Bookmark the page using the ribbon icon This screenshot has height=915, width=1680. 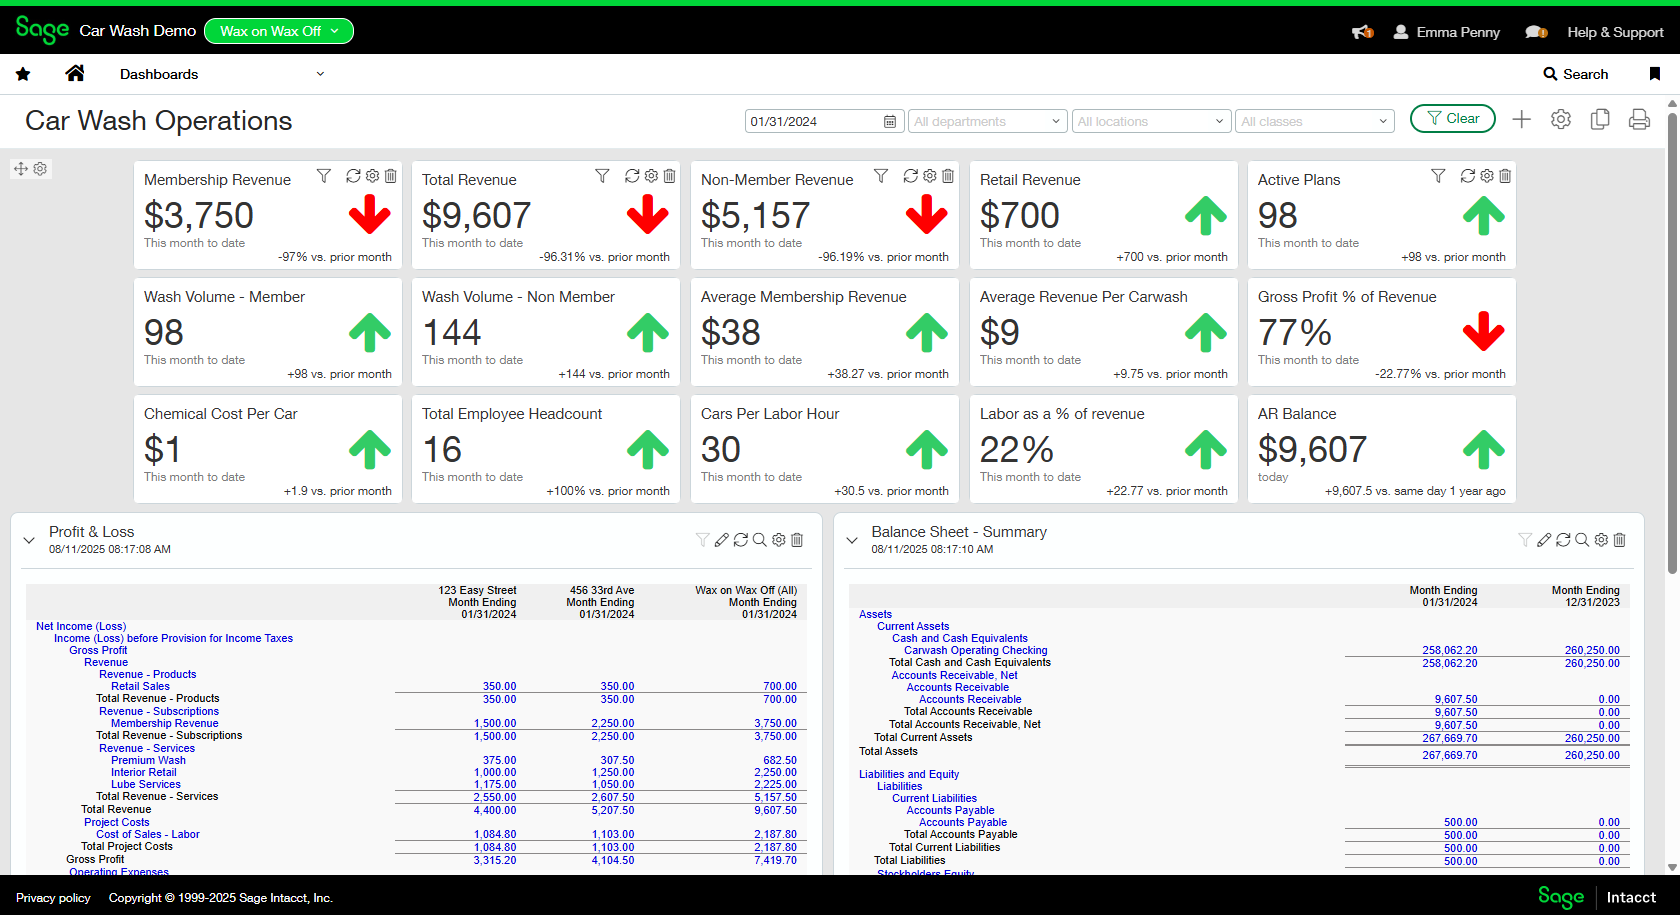[1655, 73]
